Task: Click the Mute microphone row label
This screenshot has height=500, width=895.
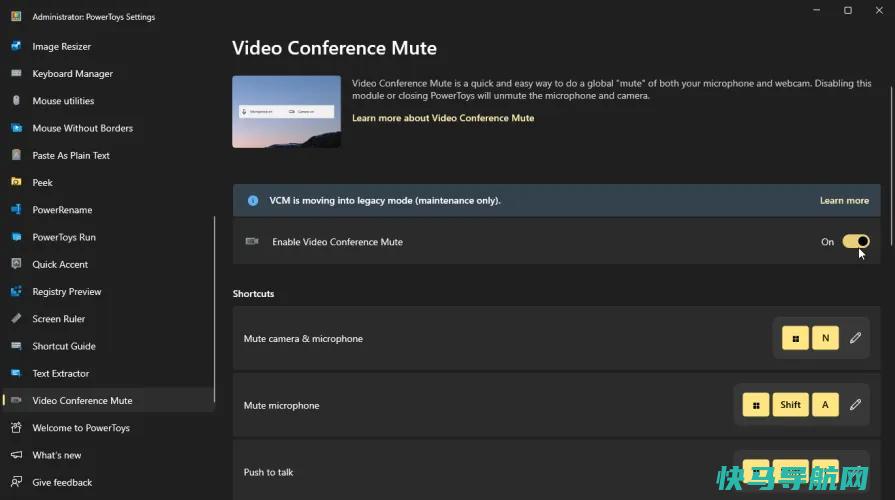Action: [x=281, y=405]
